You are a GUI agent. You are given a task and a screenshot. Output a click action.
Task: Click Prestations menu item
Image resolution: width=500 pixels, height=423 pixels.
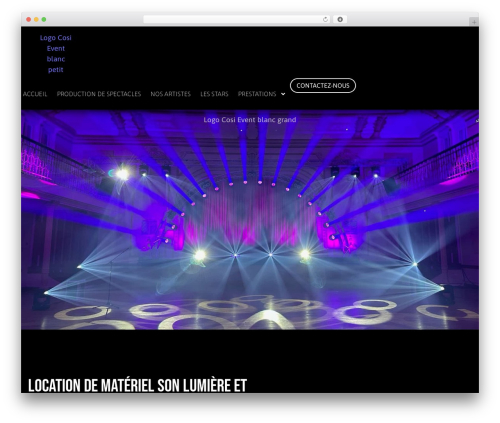tap(257, 94)
